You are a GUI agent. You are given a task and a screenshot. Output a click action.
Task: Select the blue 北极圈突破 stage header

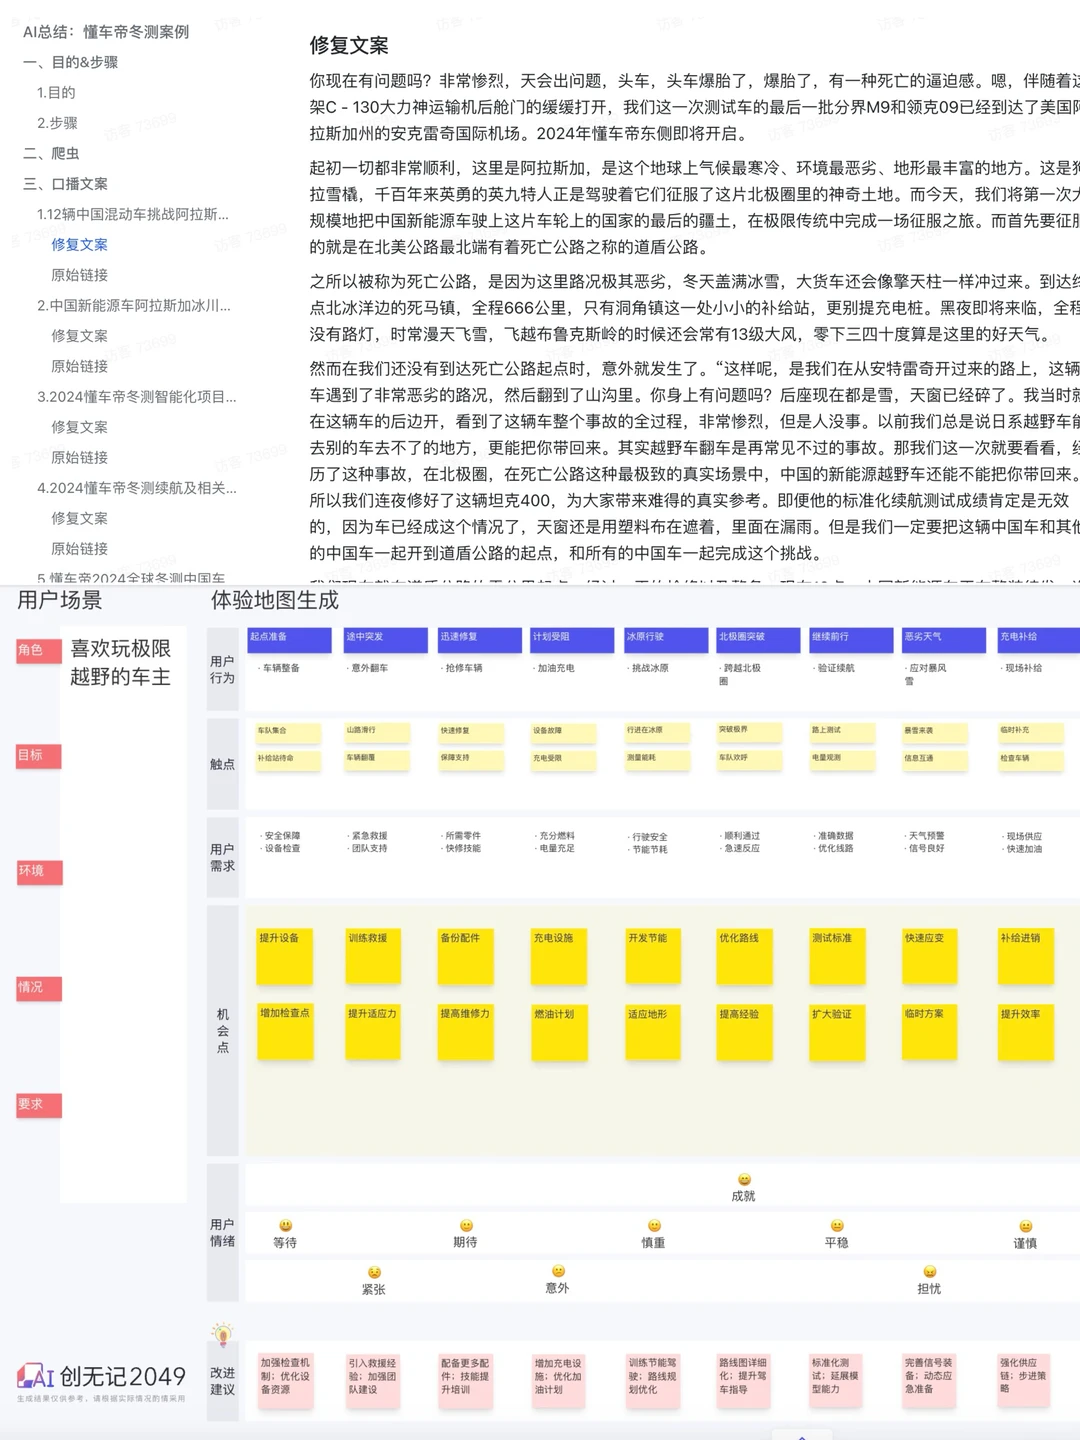tap(758, 639)
